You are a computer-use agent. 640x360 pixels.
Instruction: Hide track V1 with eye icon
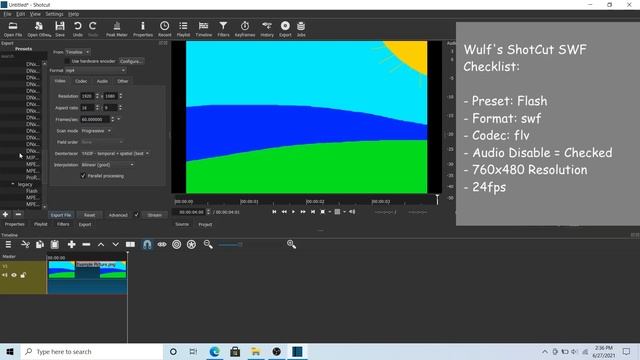[14, 275]
